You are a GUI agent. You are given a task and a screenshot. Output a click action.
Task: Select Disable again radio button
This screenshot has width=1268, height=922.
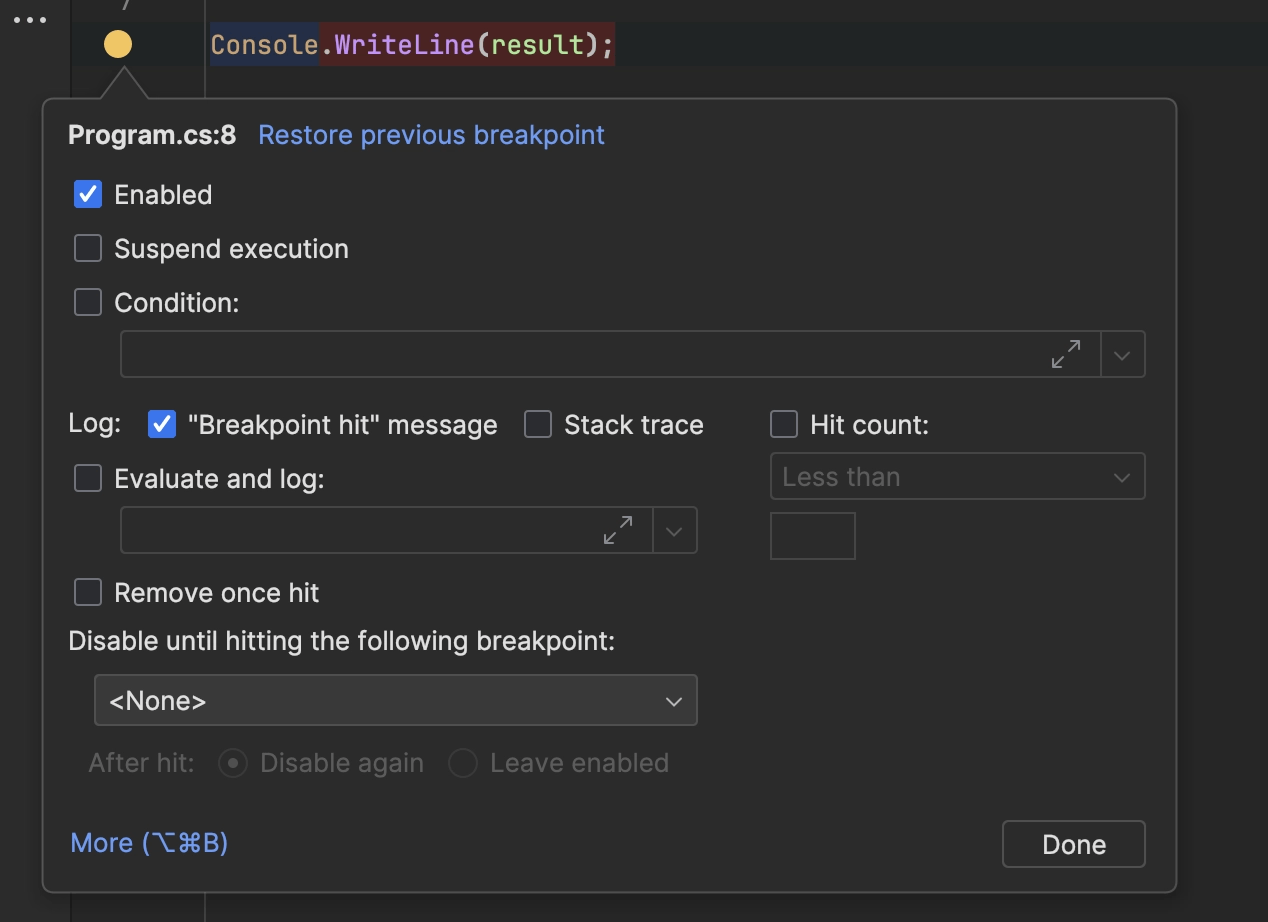[233, 763]
